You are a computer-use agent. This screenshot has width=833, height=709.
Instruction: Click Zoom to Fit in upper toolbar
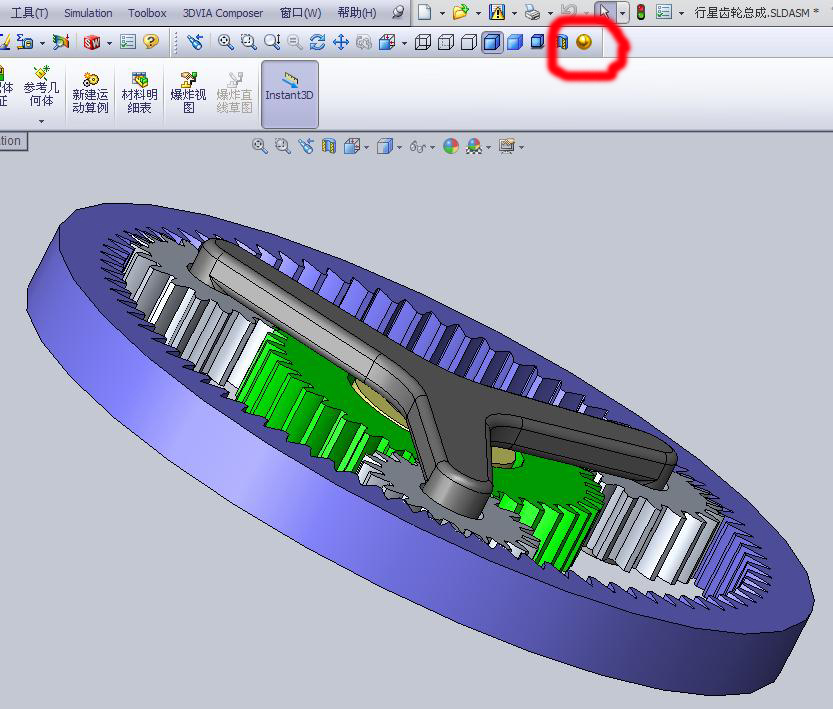[x=226, y=42]
